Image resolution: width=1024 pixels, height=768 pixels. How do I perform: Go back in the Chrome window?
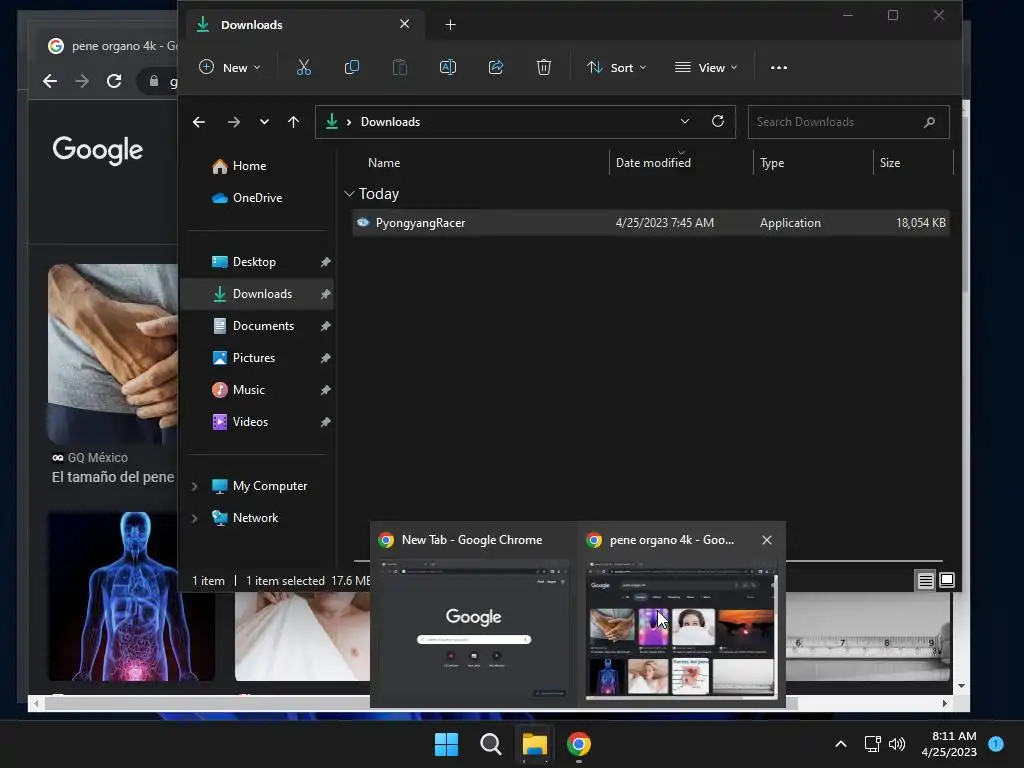[x=50, y=81]
